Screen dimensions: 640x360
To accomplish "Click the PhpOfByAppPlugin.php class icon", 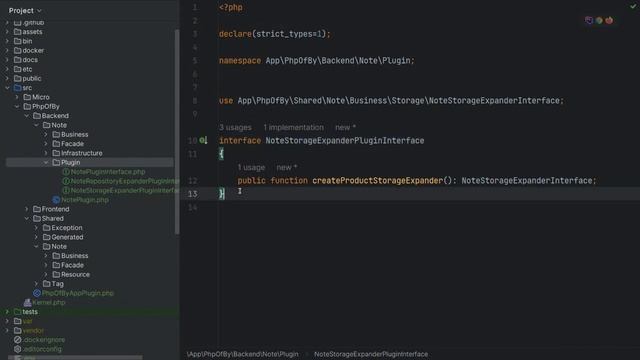I will coord(37,293).
